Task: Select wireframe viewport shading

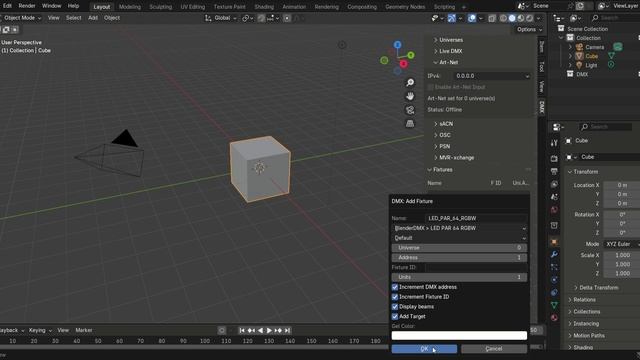Action: pyautogui.click(x=503, y=18)
